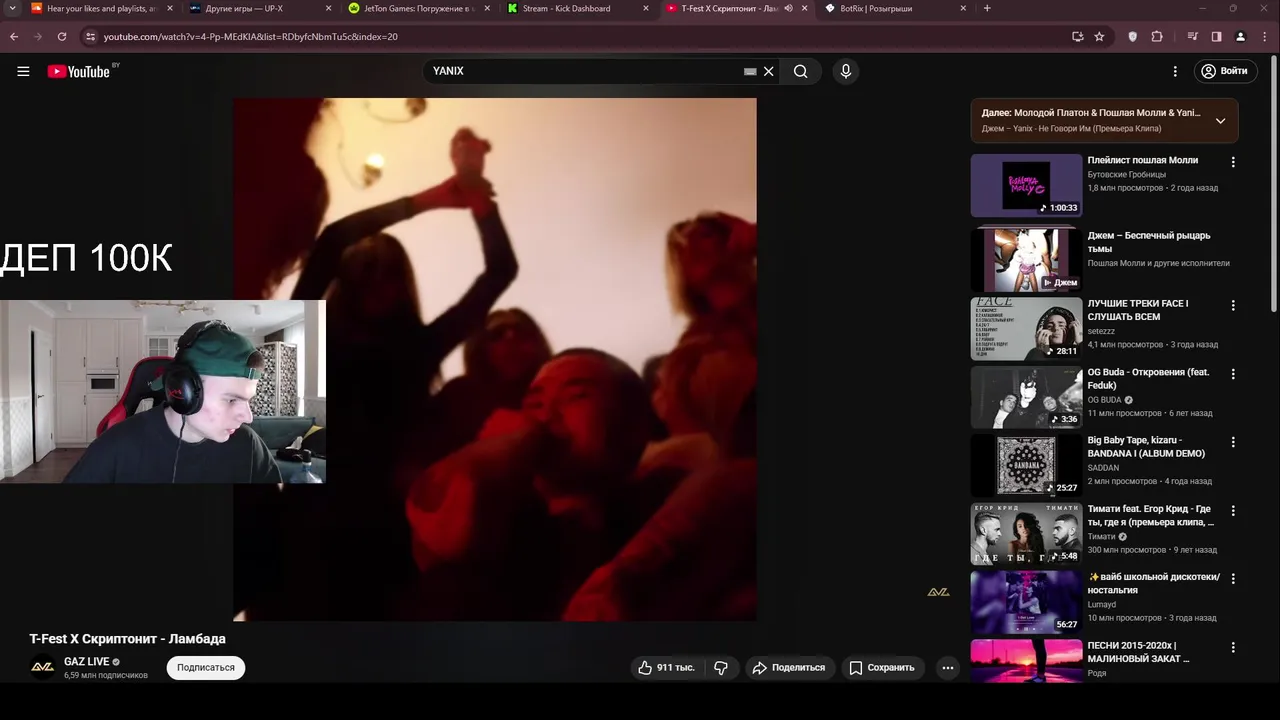The height and width of the screenshot is (720, 1280).
Task: Close the JetTon Games tab
Action: coord(487,8)
